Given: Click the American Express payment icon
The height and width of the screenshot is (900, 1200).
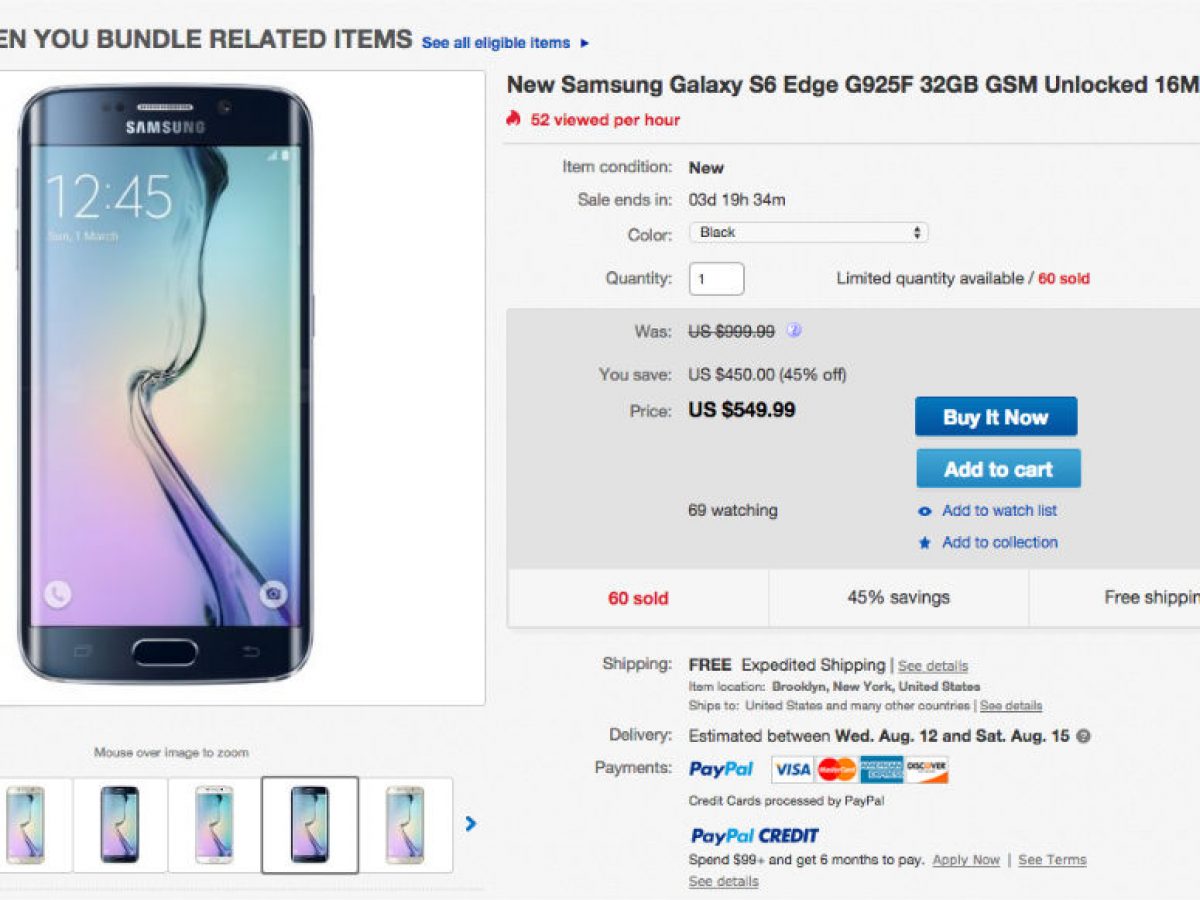Looking at the screenshot, I should click(881, 769).
